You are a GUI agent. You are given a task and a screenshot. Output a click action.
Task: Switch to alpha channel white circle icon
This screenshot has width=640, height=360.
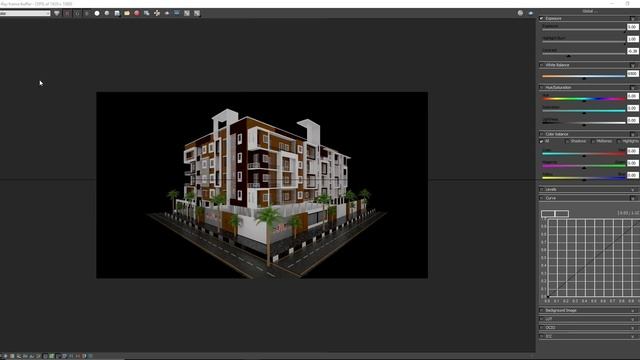(97, 13)
